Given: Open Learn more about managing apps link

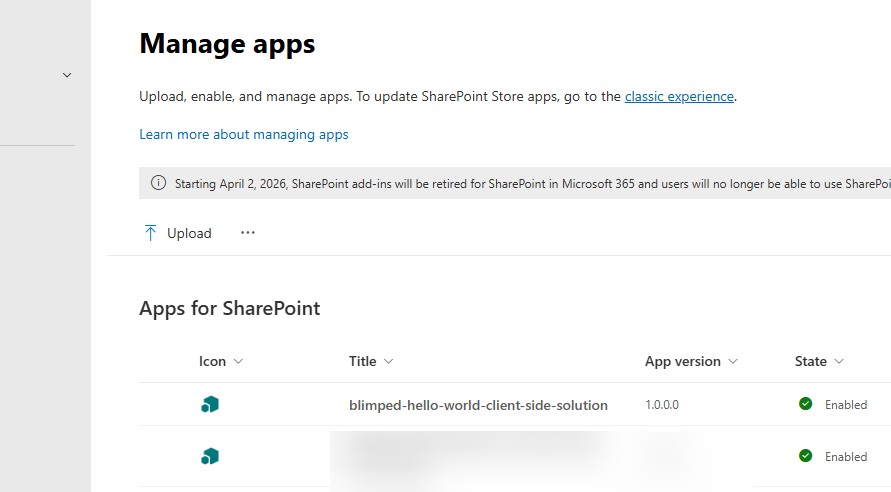Looking at the screenshot, I should pos(244,135).
